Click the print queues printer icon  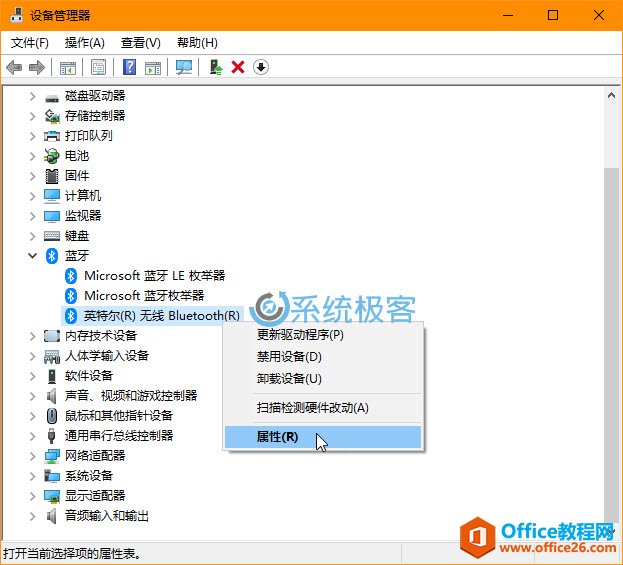click(52, 136)
